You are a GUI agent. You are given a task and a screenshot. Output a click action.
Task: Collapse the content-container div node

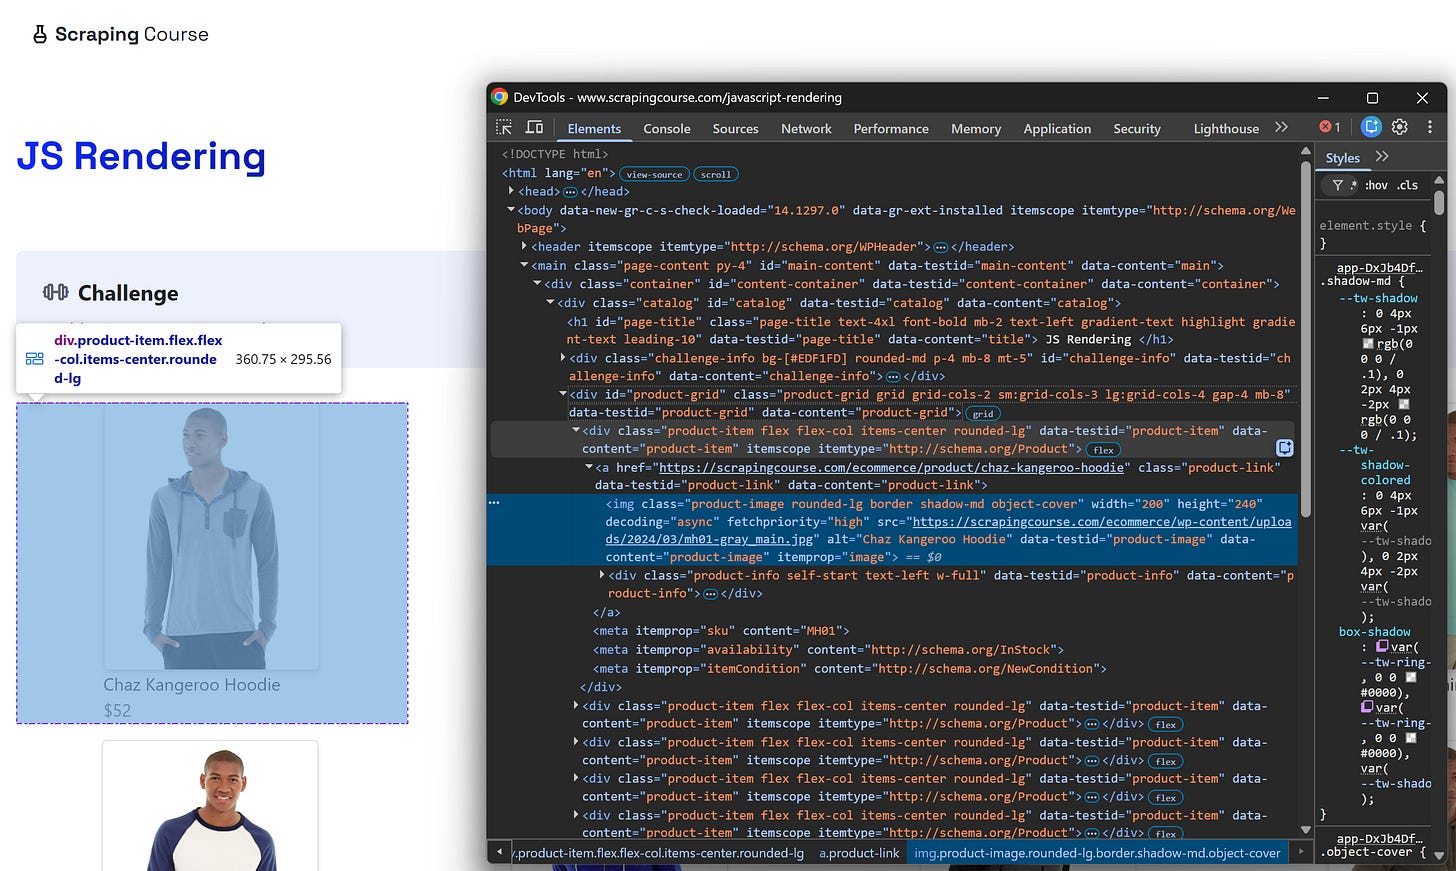point(537,284)
